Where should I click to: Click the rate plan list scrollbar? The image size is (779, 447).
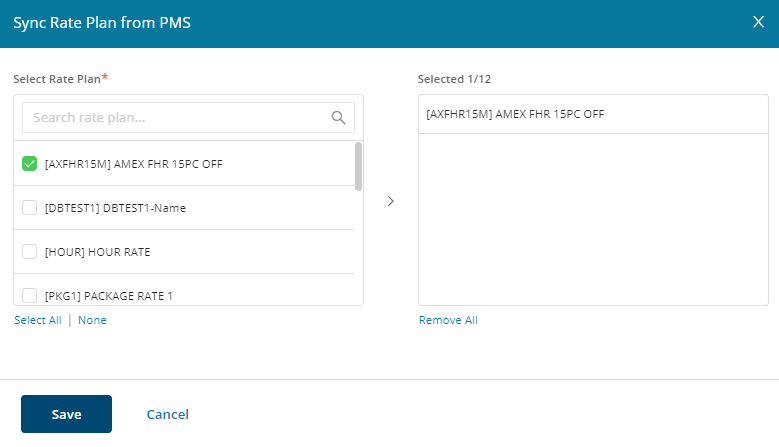coord(358,166)
